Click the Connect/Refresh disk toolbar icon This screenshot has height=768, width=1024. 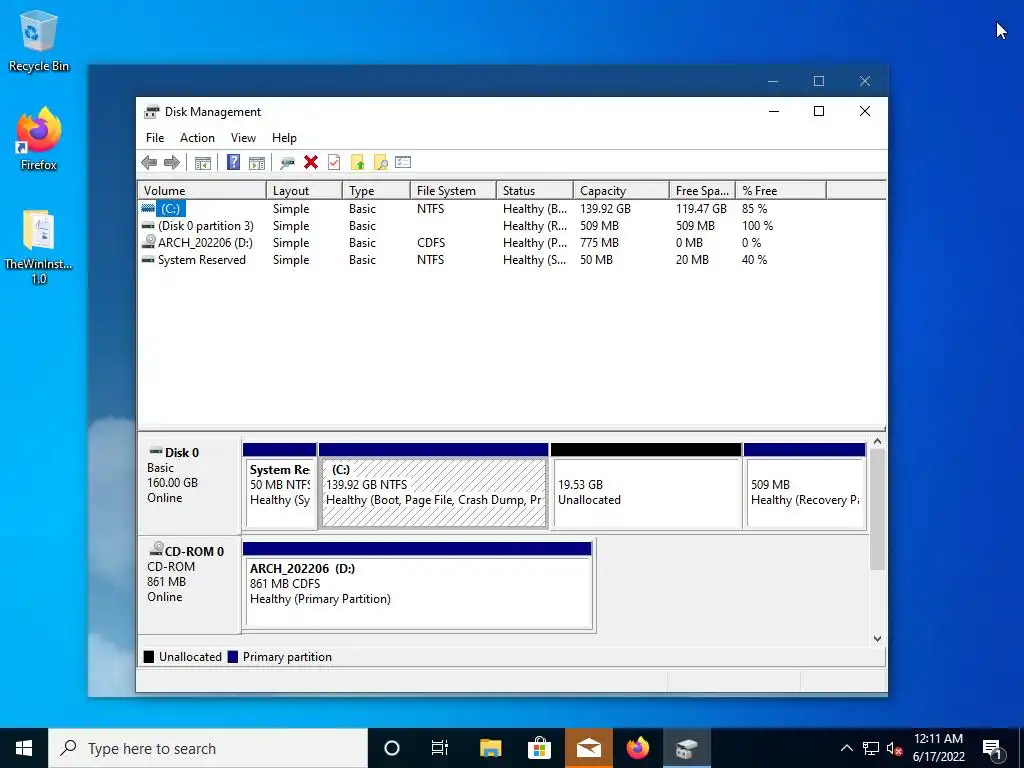tap(287, 163)
